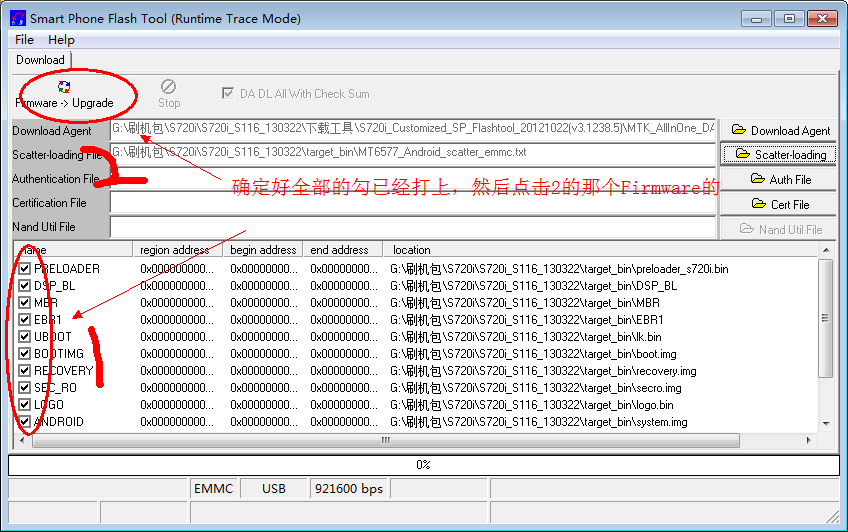Click Nand Util File button
848x532 pixels.
(x=778, y=229)
